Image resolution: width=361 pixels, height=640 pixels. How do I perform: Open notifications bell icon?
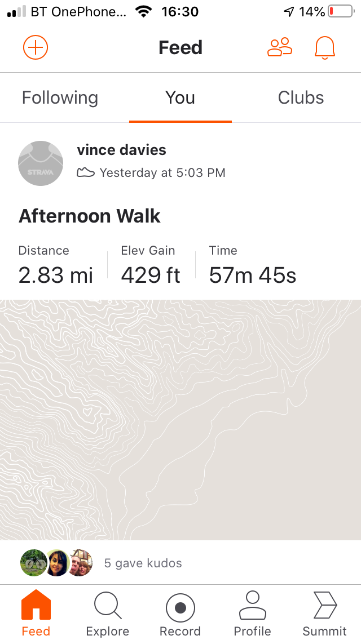click(x=325, y=48)
